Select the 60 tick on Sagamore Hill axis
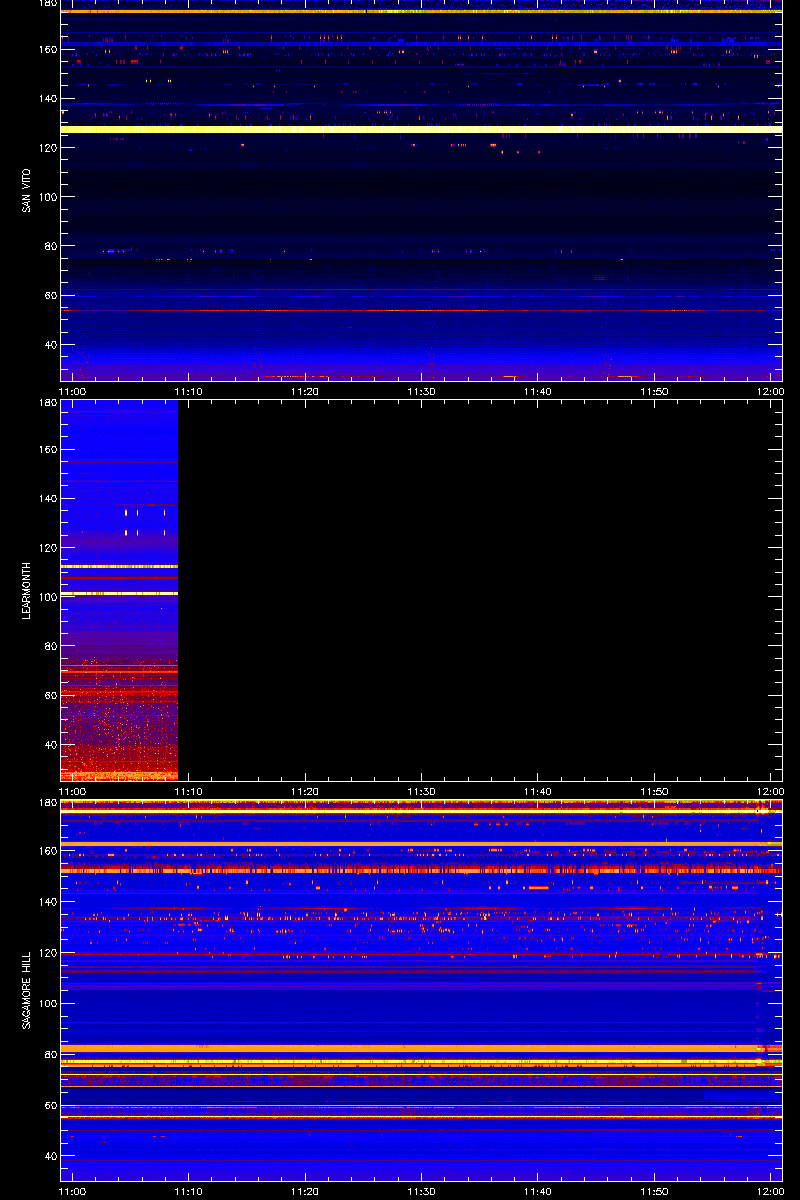Screen dimensions: 800x1200 coord(49,1105)
